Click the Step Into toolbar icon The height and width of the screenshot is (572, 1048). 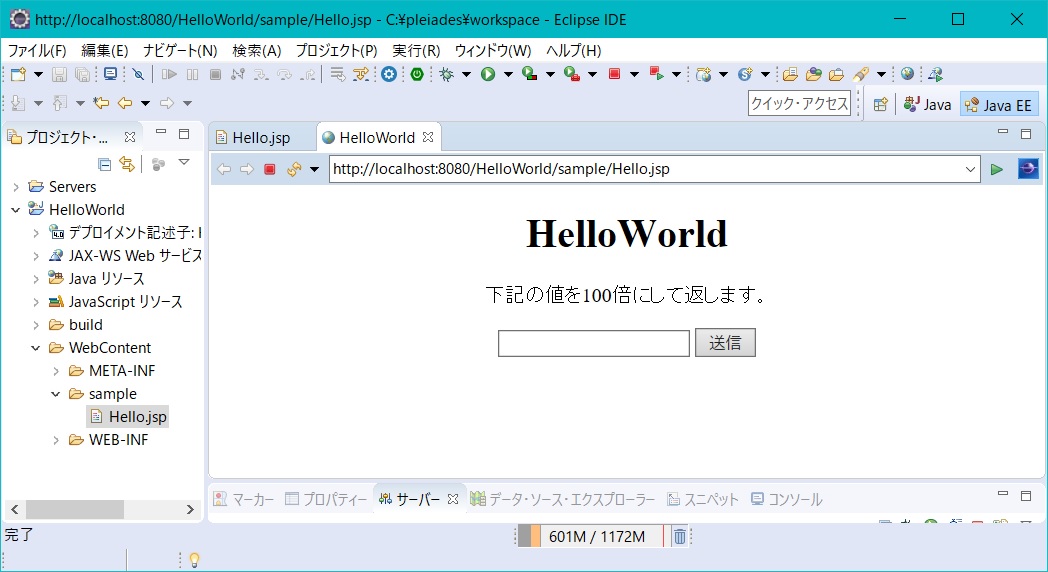pos(261,74)
